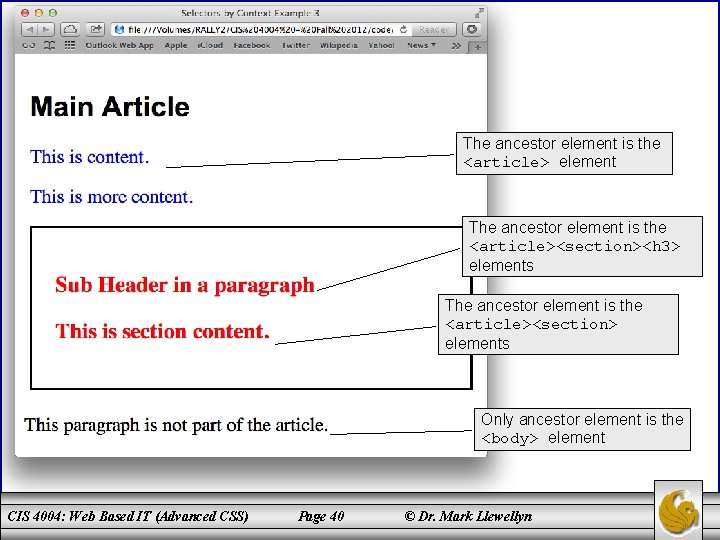
Task: Open the Reading List glasses icon
Action: pyautogui.click(x=28, y=45)
